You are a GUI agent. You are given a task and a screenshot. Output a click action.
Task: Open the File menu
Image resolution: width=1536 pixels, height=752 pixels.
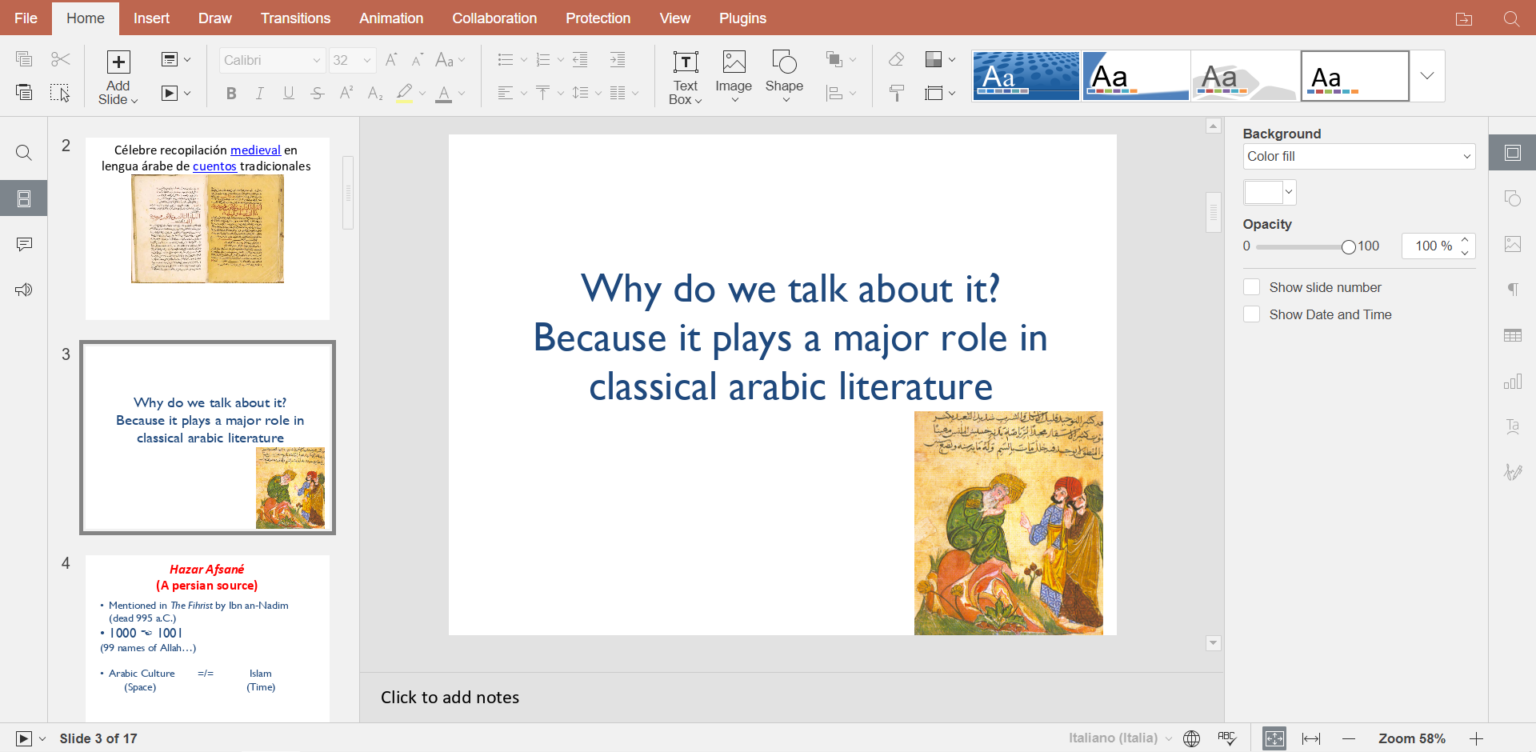click(26, 18)
